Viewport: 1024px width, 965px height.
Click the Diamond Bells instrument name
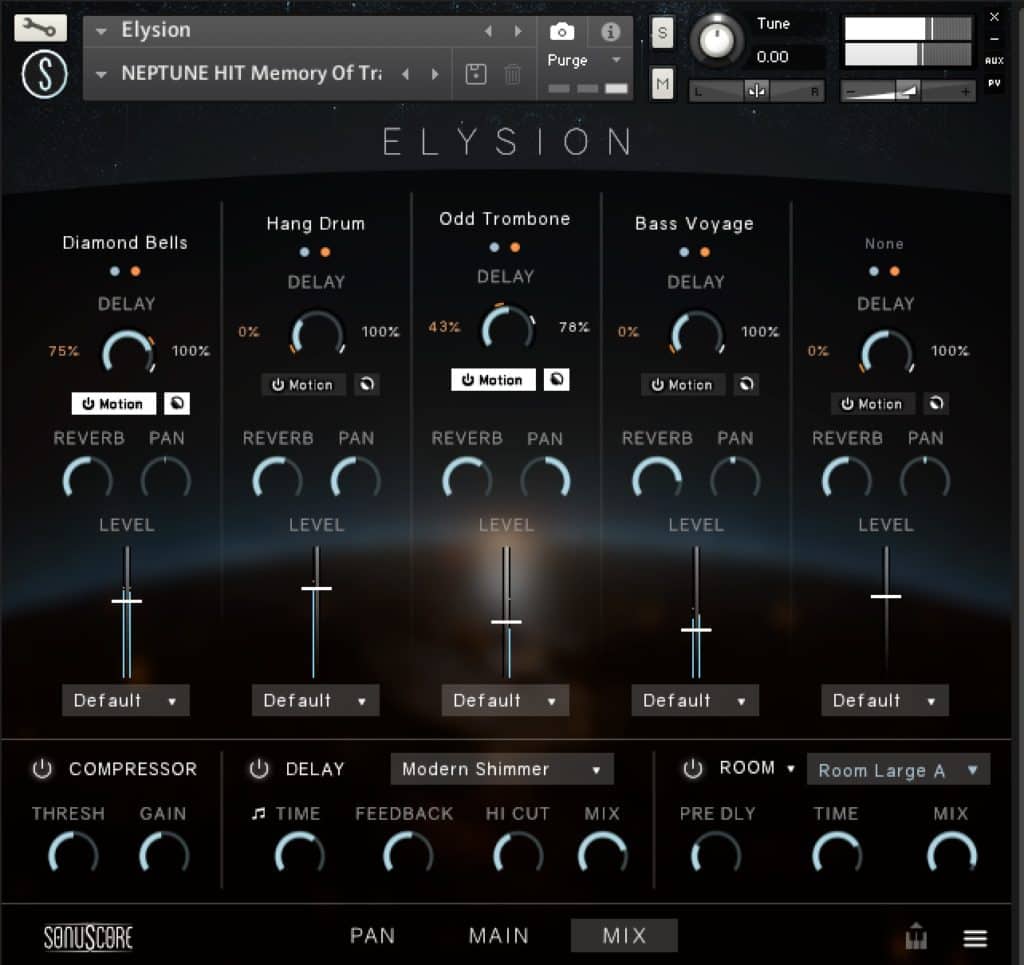[125, 243]
